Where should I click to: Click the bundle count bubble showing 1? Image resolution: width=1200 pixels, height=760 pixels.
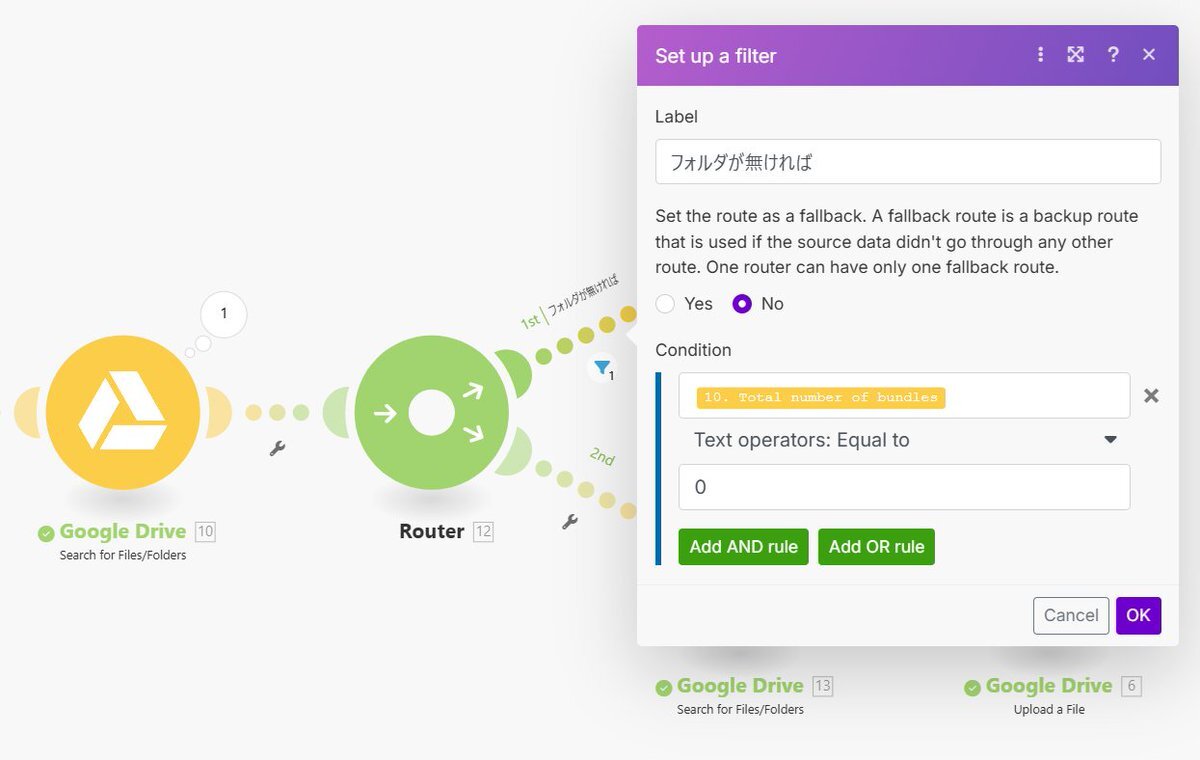[x=224, y=314]
